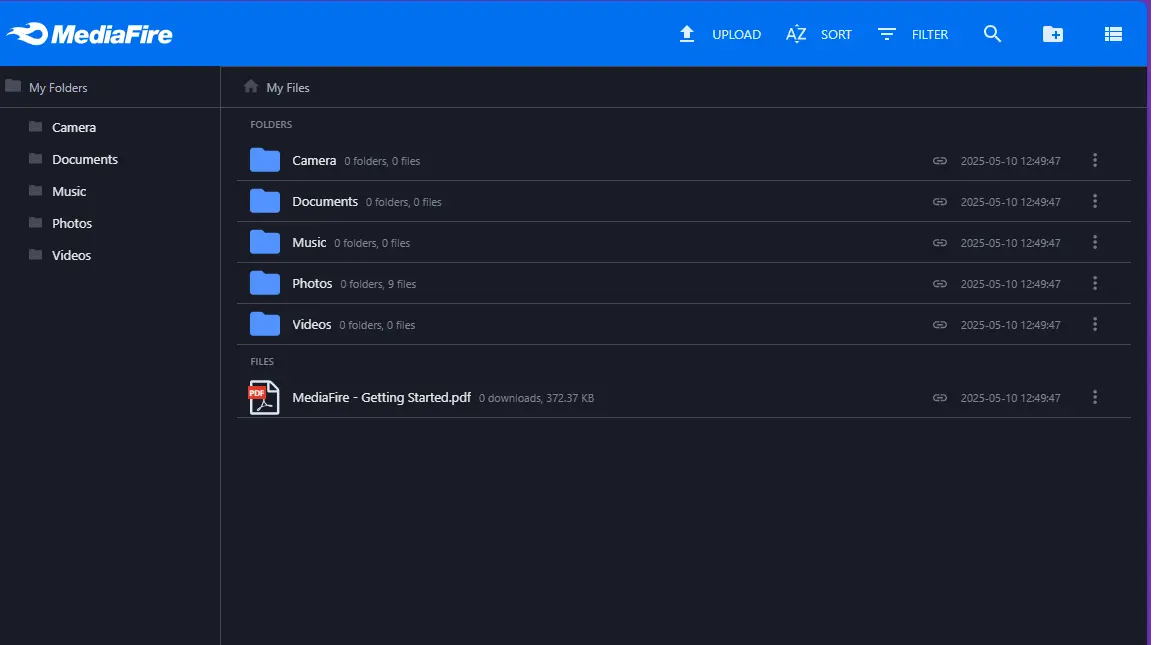Open the FILTER options

pos(930,35)
